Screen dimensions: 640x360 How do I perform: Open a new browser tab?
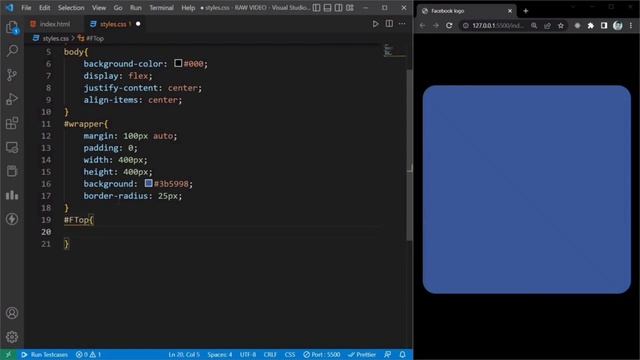click(526, 11)
